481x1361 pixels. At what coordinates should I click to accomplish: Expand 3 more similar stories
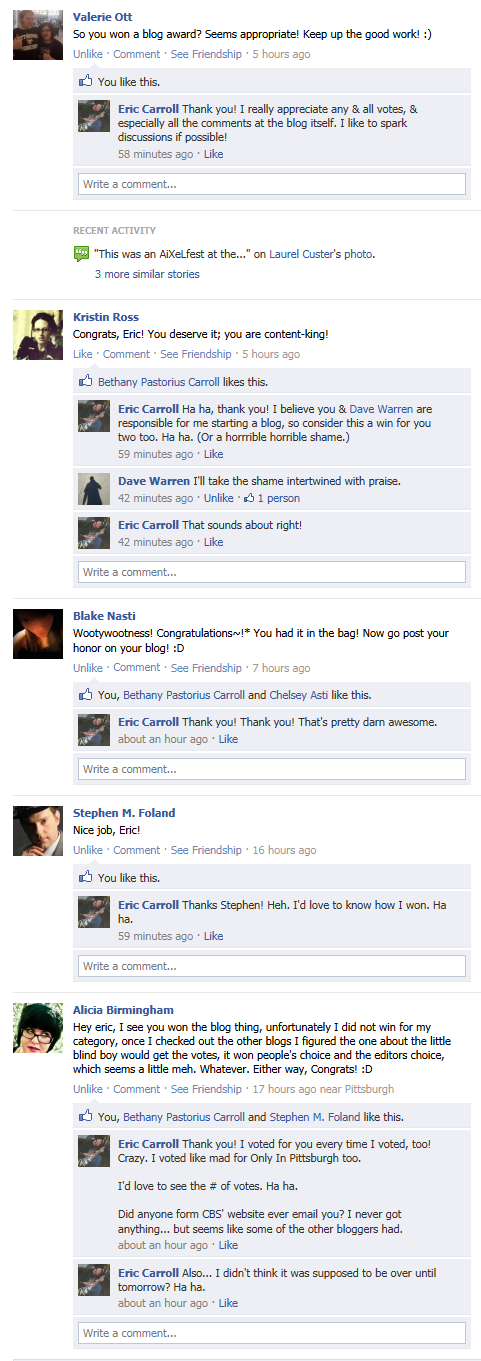(x=147, y=274)
